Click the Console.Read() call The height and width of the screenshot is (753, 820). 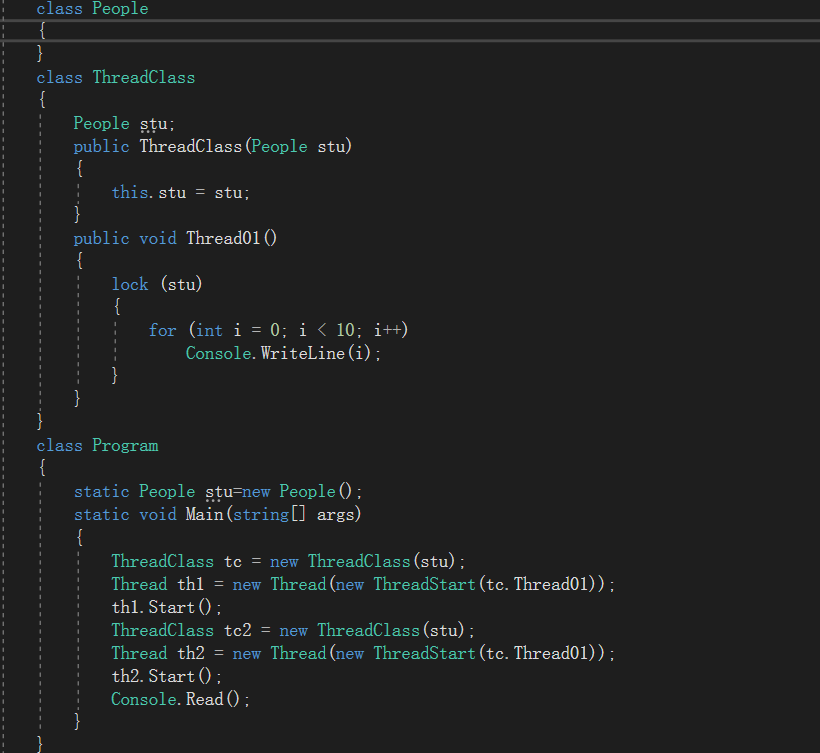(179, 698)
